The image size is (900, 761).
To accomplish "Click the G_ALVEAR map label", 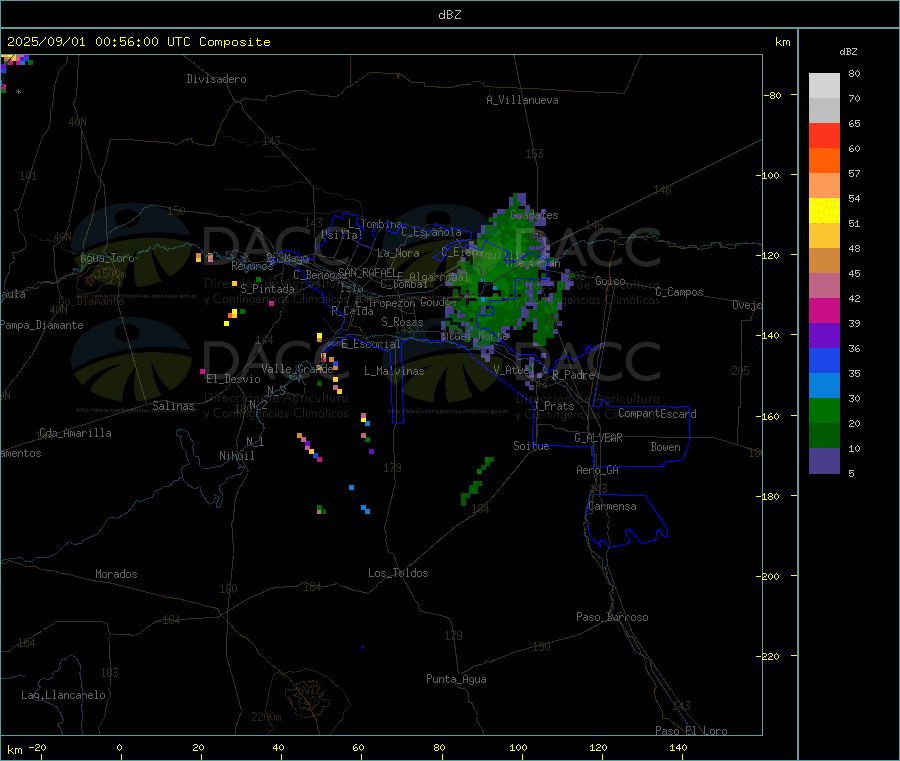I will [598, 438].
